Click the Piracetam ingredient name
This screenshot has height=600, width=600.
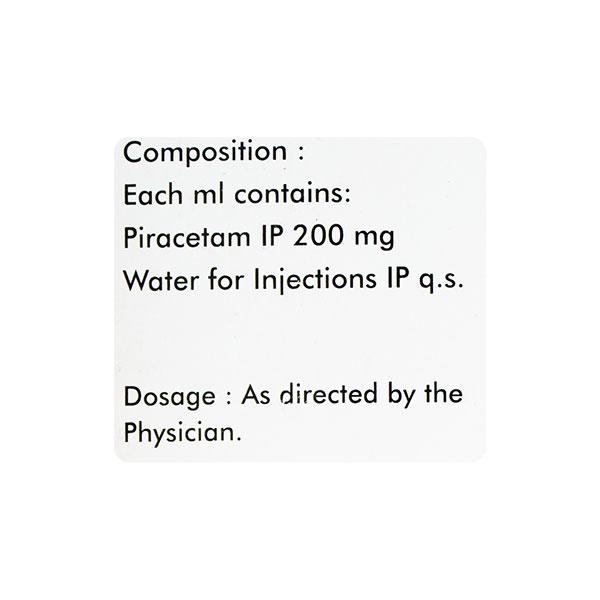coord(187,238)
